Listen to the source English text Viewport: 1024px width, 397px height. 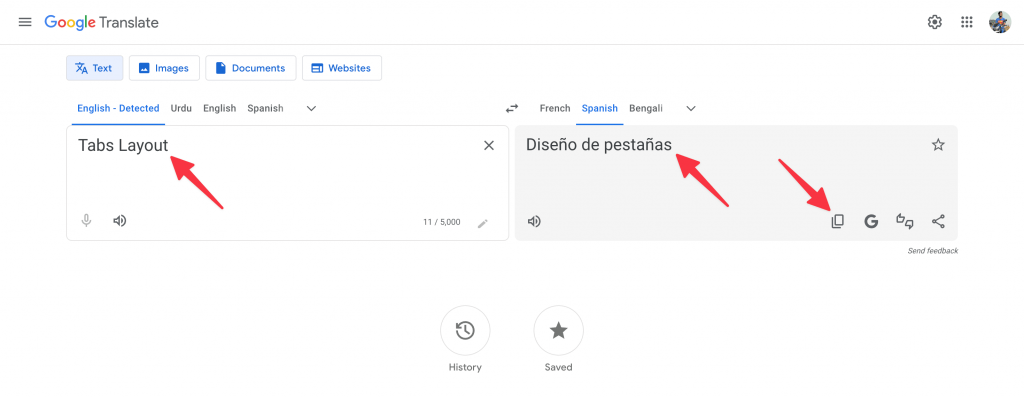click(x=120, y=221)
